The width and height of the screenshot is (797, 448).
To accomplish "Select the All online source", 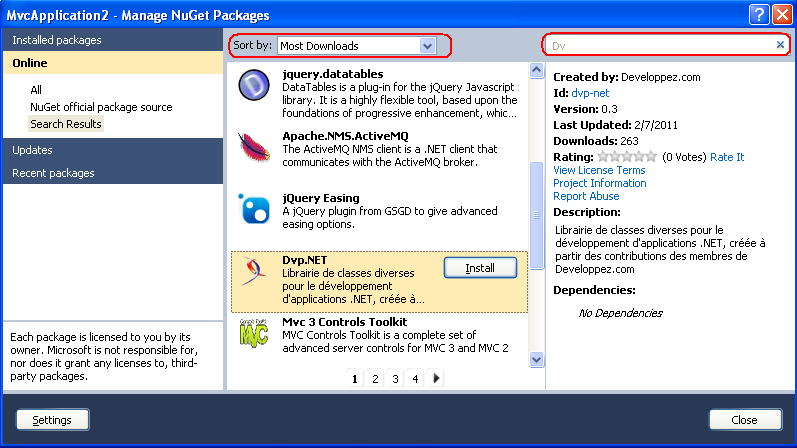I will (36, 90).
